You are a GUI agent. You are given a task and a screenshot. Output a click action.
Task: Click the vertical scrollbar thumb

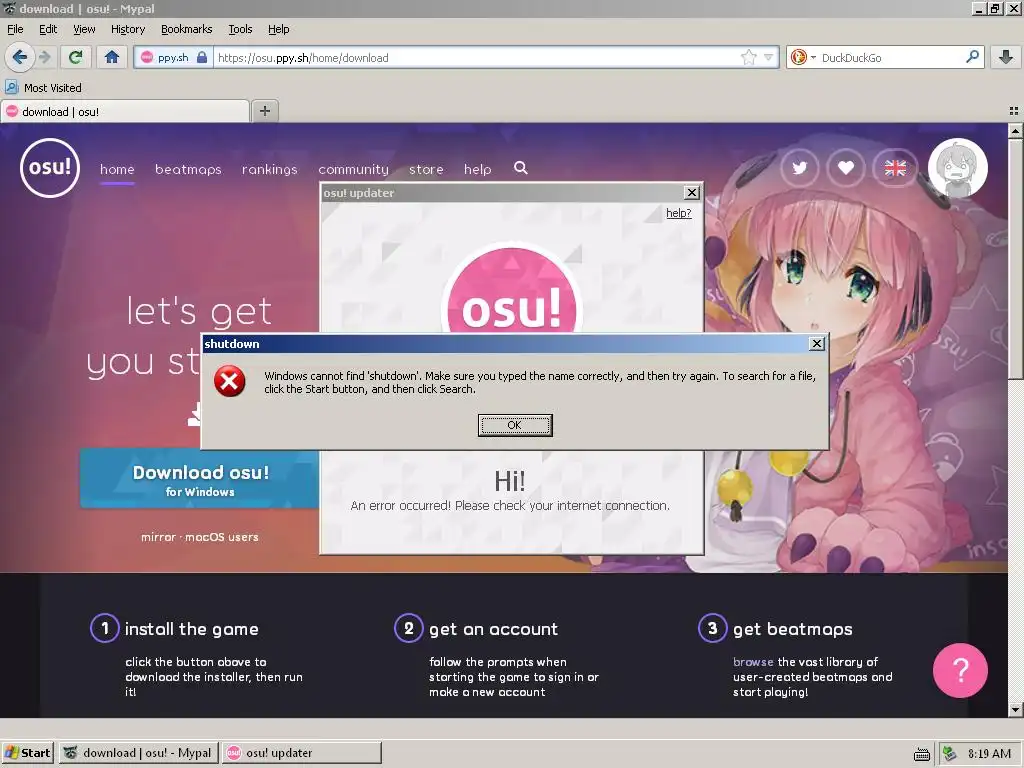(1015, 258)
